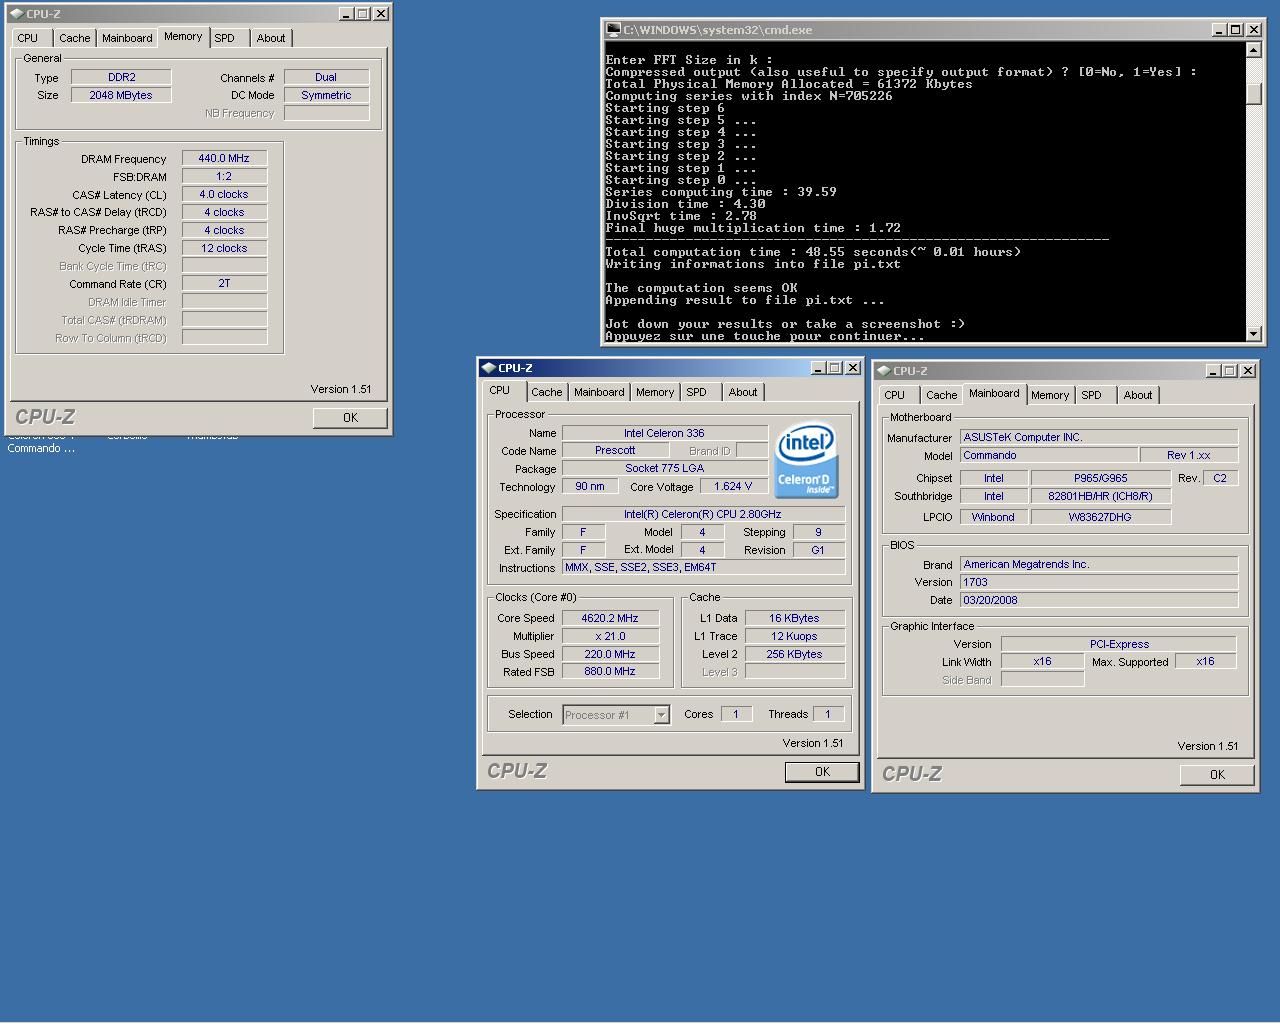Viewport: 1280px width, 1024px height.
Task: Click the Graphic Interface Version PCI-Express field
Action: click(1119, 644)
